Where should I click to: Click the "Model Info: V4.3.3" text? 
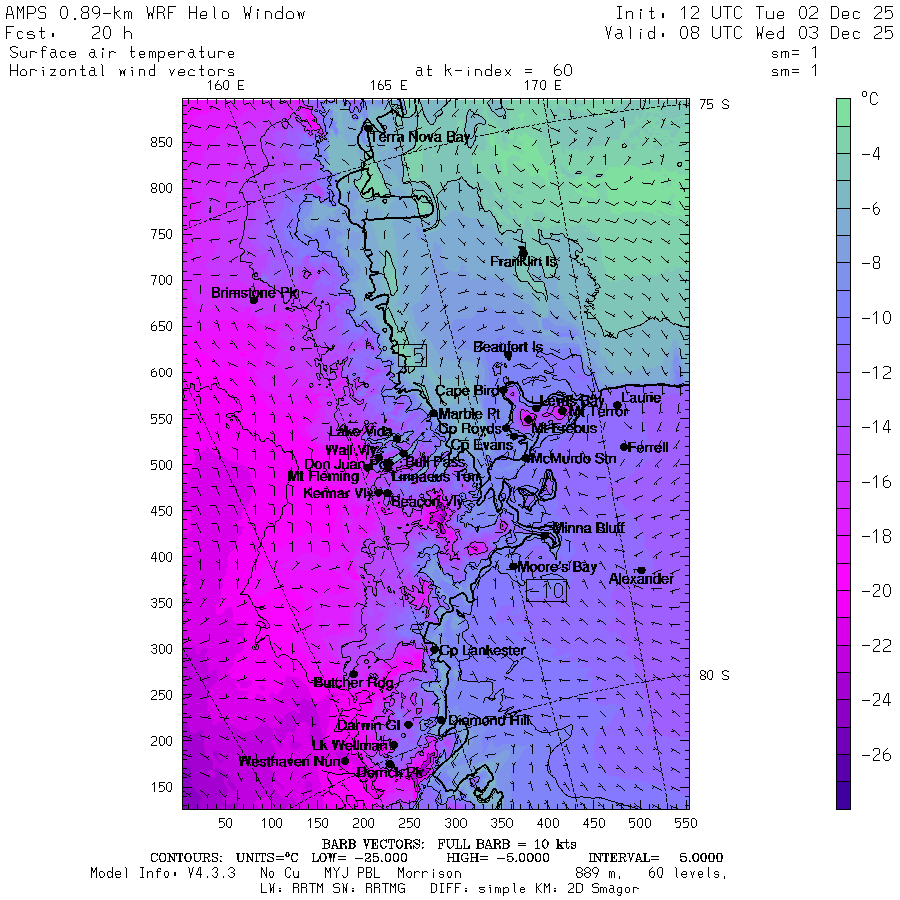[x=163, y=874]
